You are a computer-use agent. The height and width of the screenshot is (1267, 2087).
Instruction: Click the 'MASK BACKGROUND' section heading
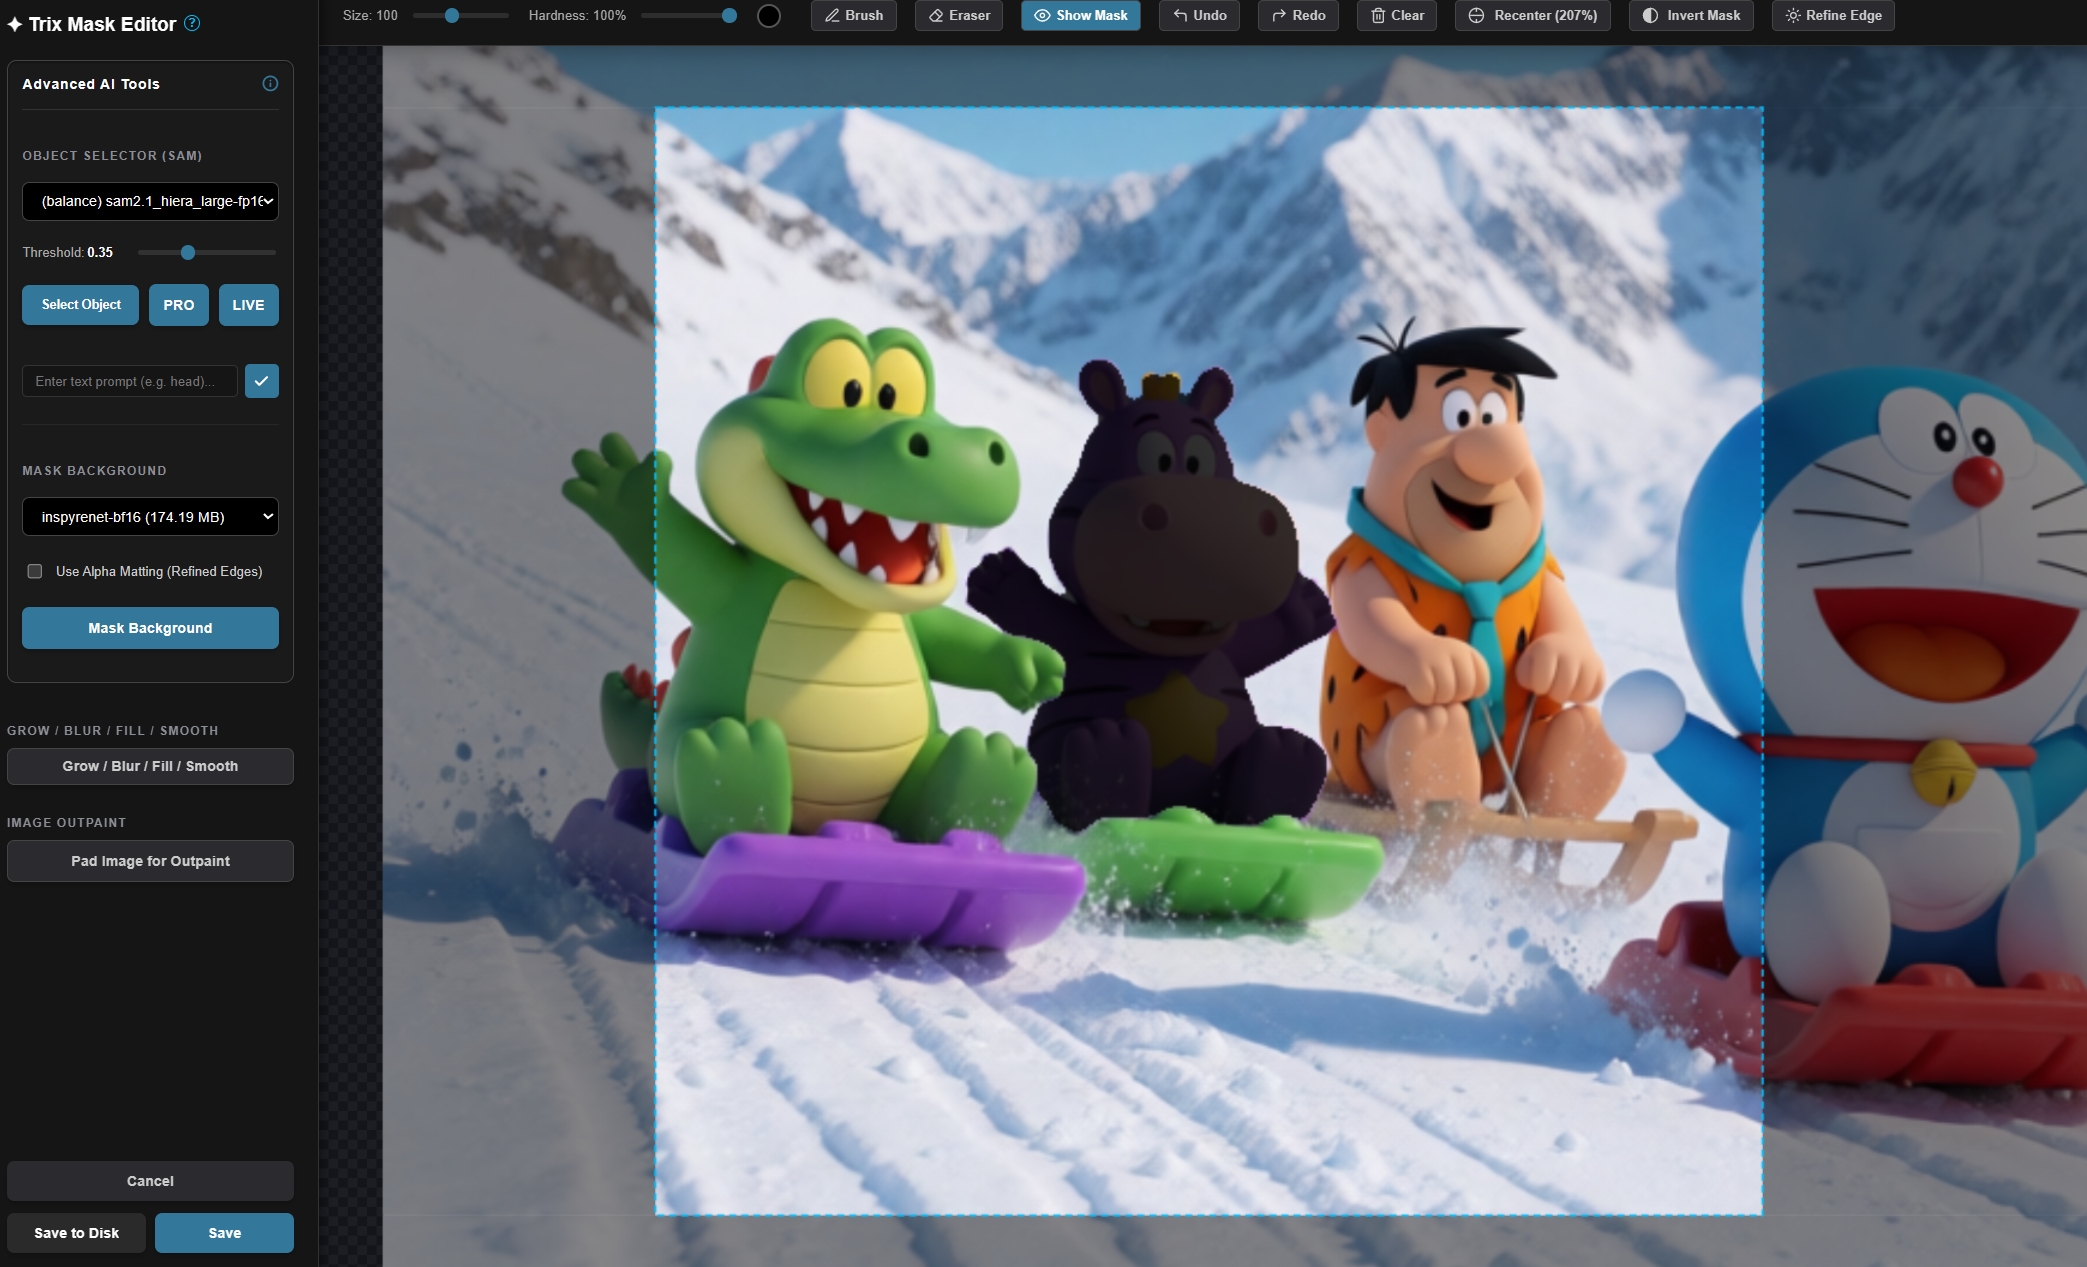(94, 471)
